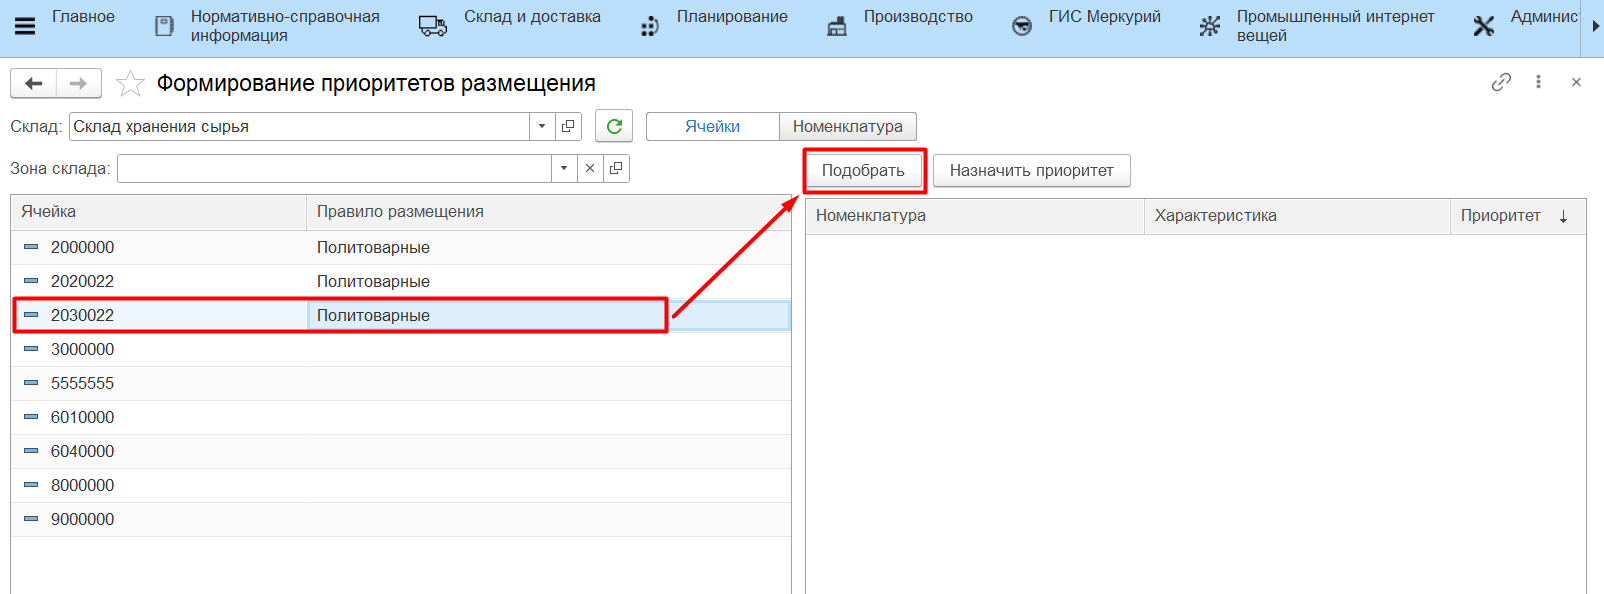Click the green refresh icon
This screenshot has width=1604, height=594.
614,126
